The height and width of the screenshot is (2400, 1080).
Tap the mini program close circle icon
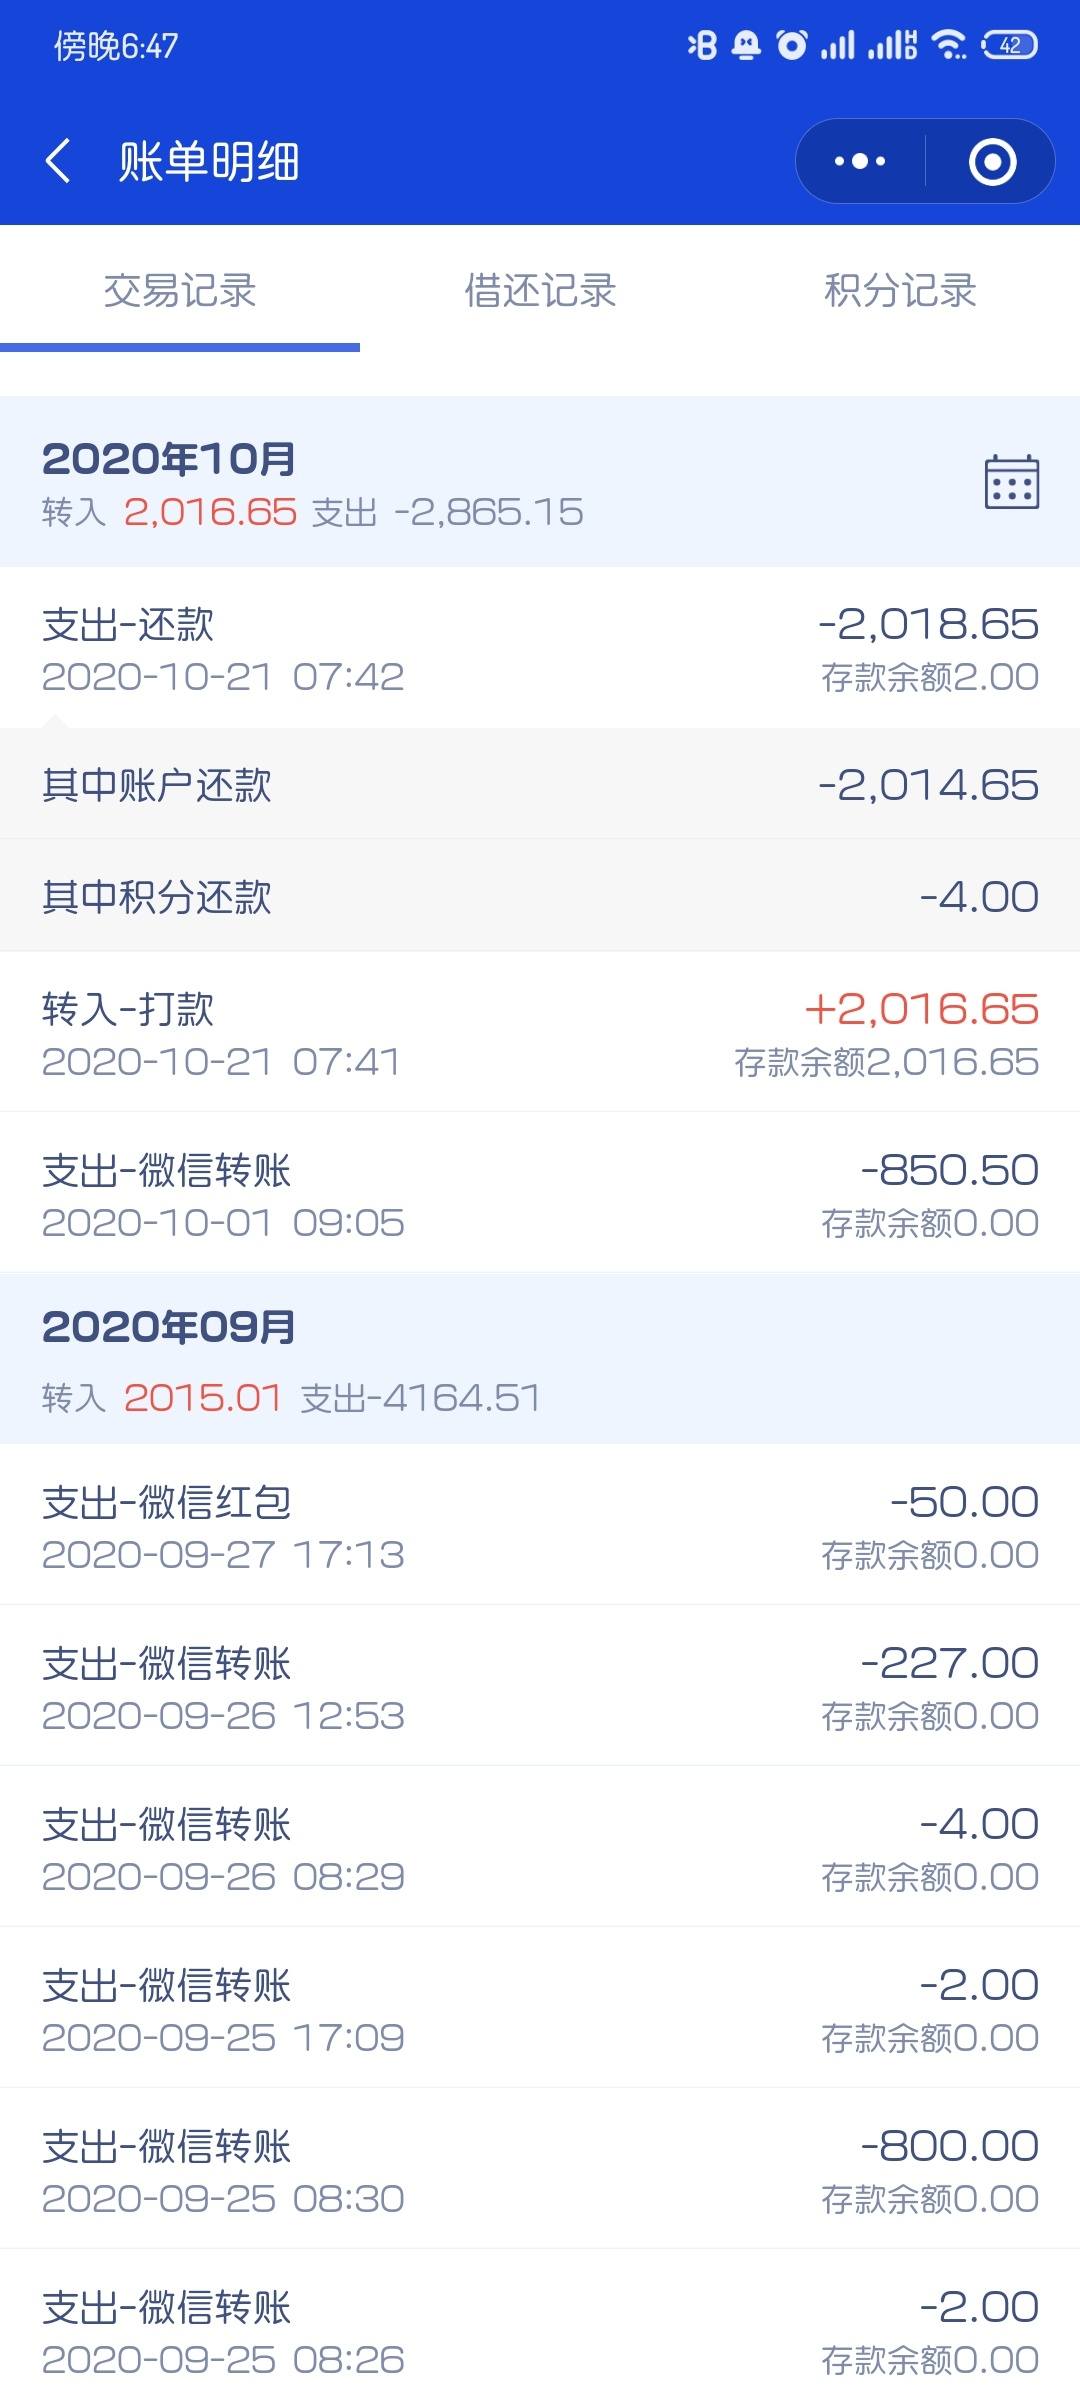(x=992, y=161)
